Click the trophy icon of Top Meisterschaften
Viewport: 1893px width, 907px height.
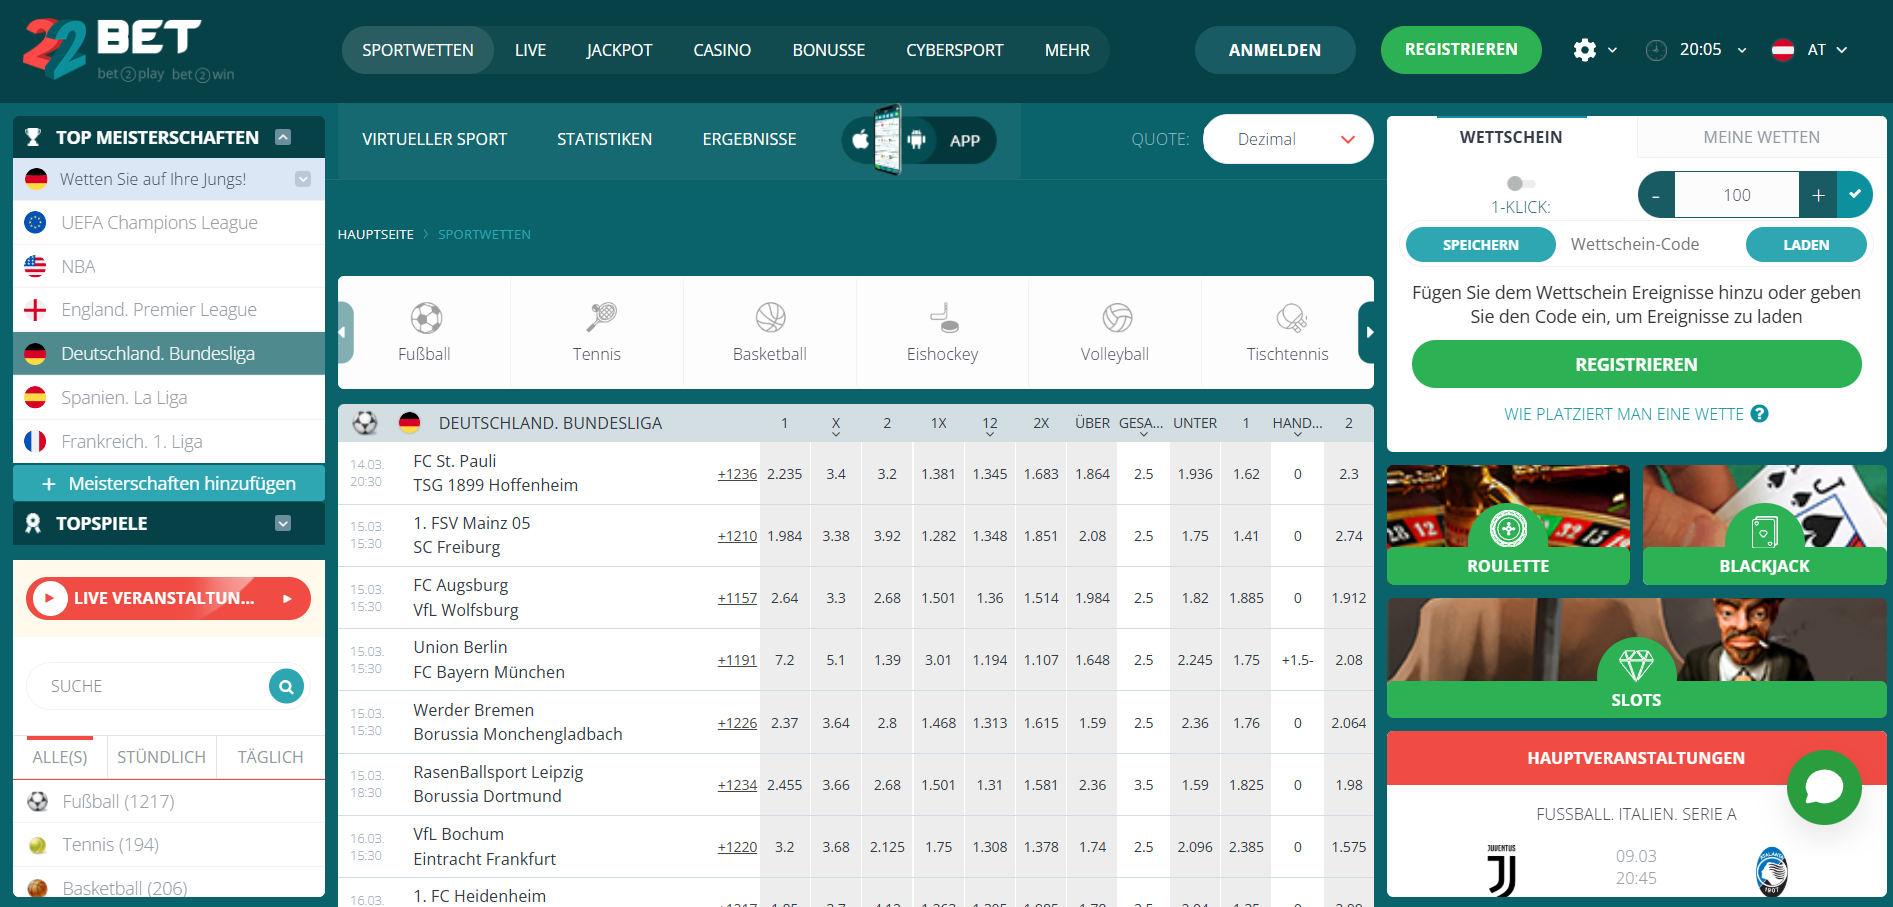coord(33,137)
